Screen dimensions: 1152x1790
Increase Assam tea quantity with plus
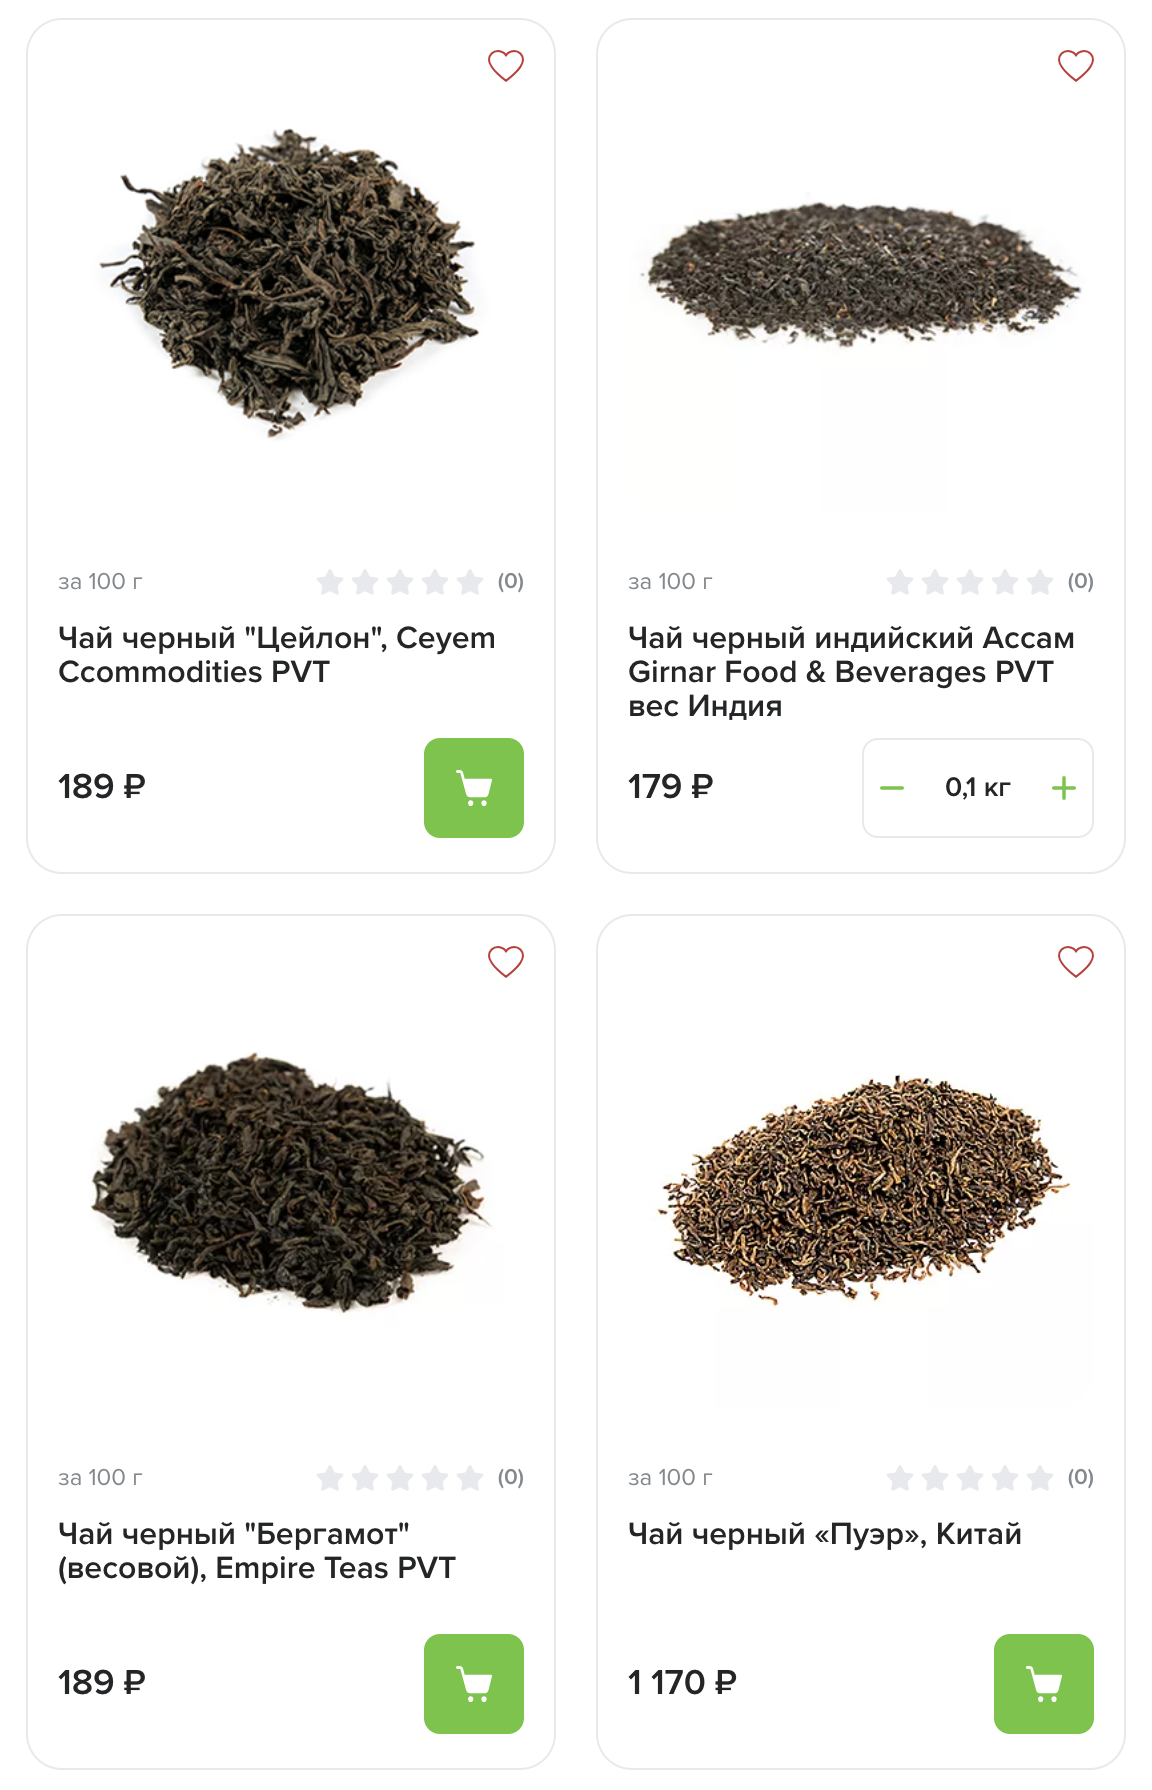[x=1064, y=788]
